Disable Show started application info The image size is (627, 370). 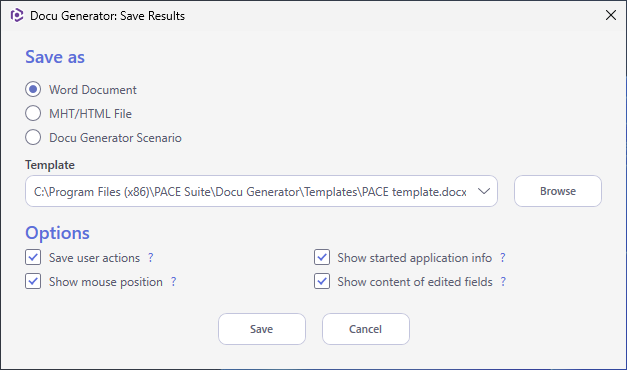(x=321, y=257)
